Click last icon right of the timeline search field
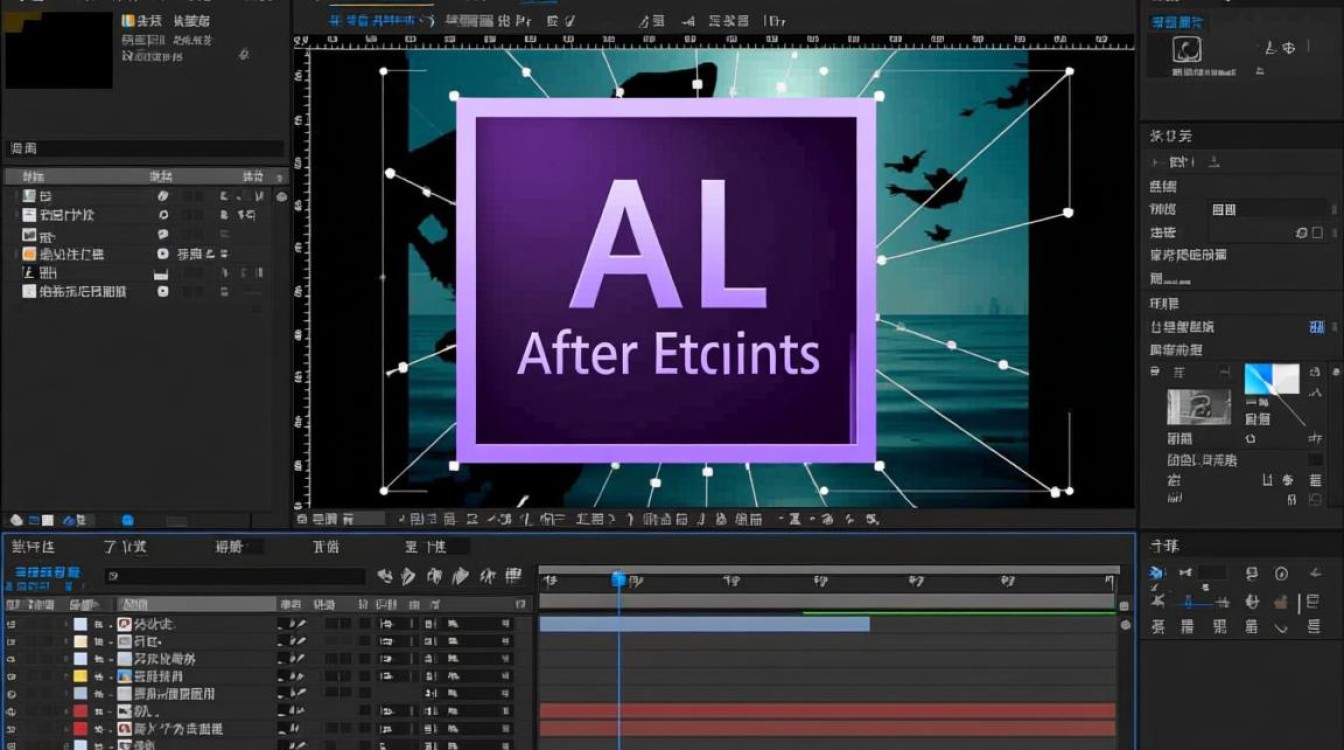Viewport: 1344px width, 750px height. click(x=513, y=576)
